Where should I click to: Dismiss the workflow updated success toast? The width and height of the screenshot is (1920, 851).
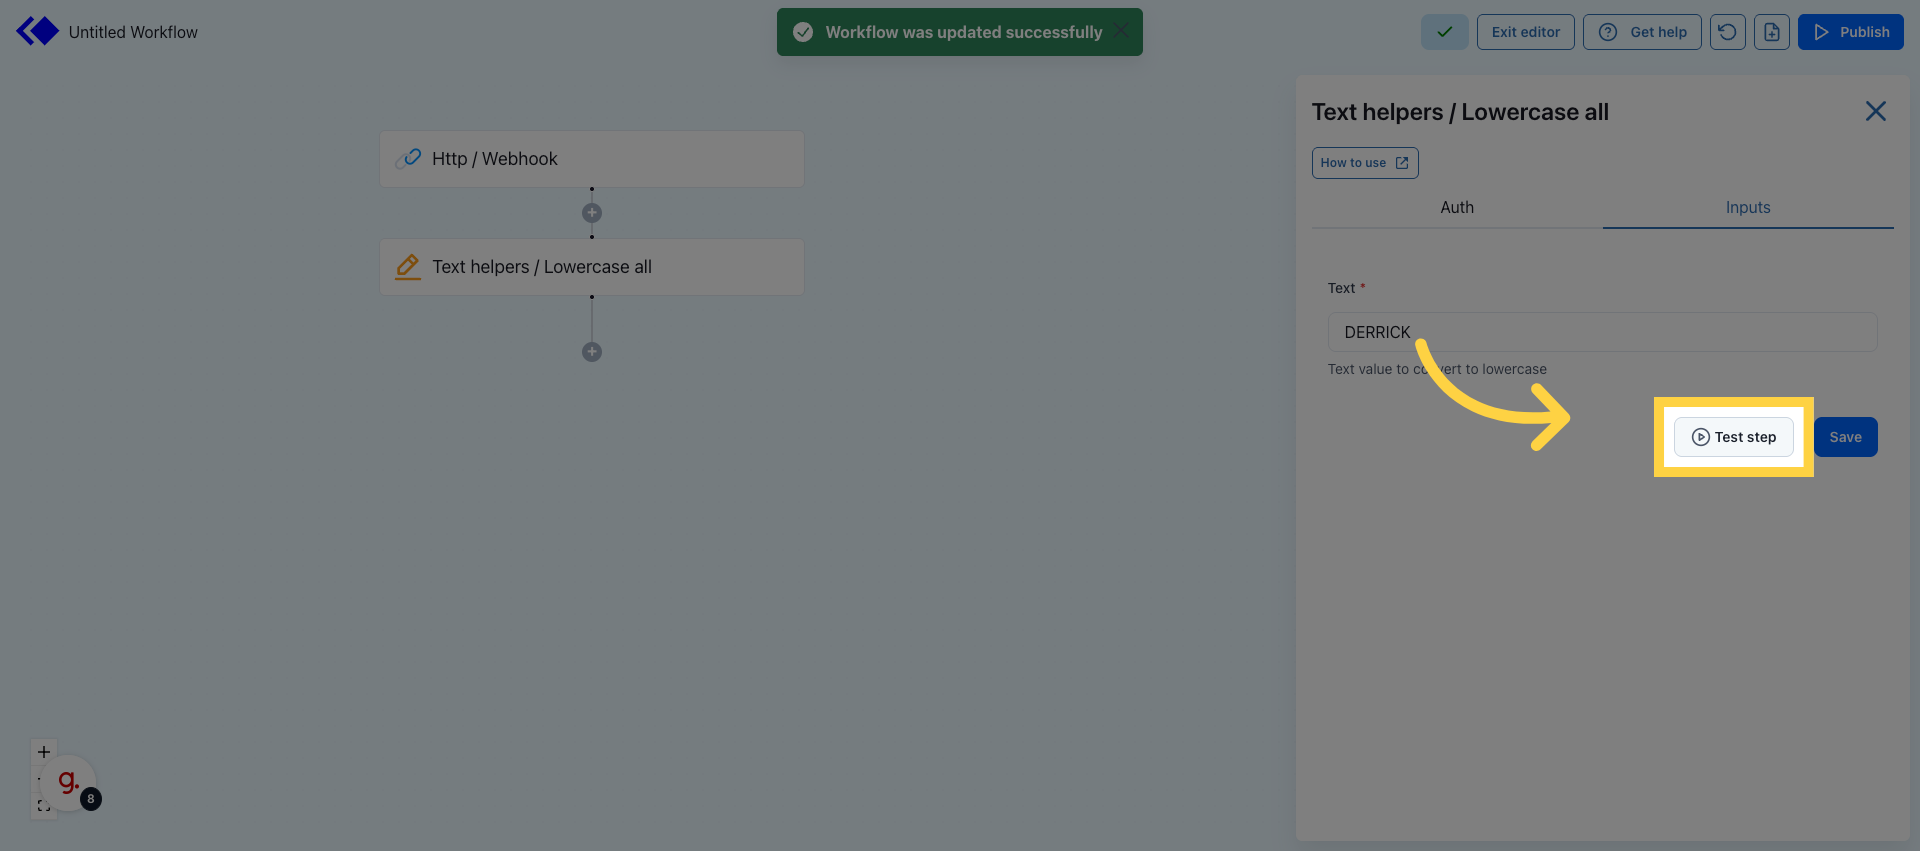pos(1121,31)
